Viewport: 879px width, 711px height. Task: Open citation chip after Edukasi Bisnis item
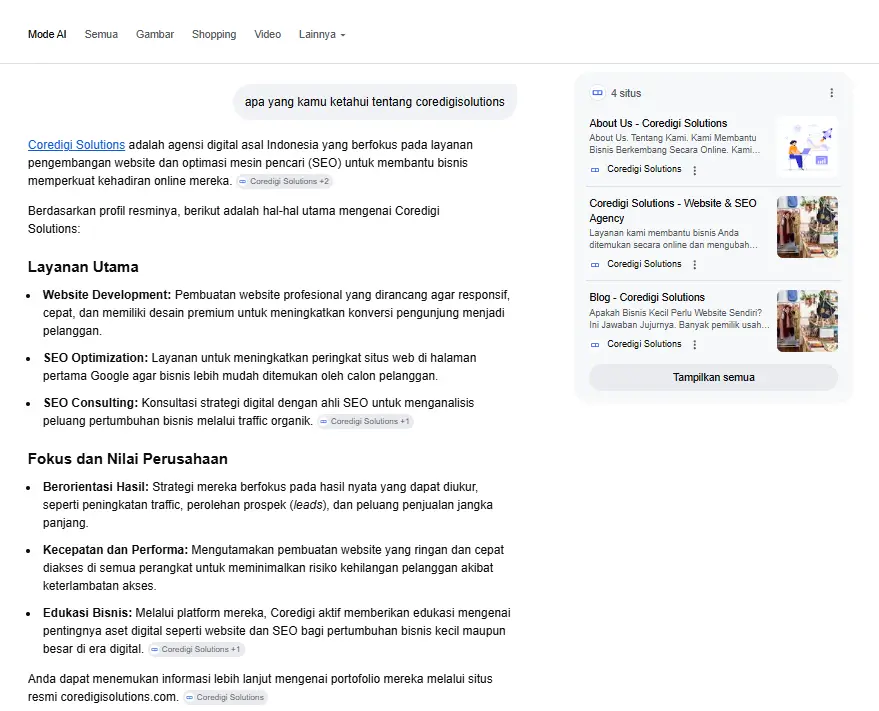[196, 649]
